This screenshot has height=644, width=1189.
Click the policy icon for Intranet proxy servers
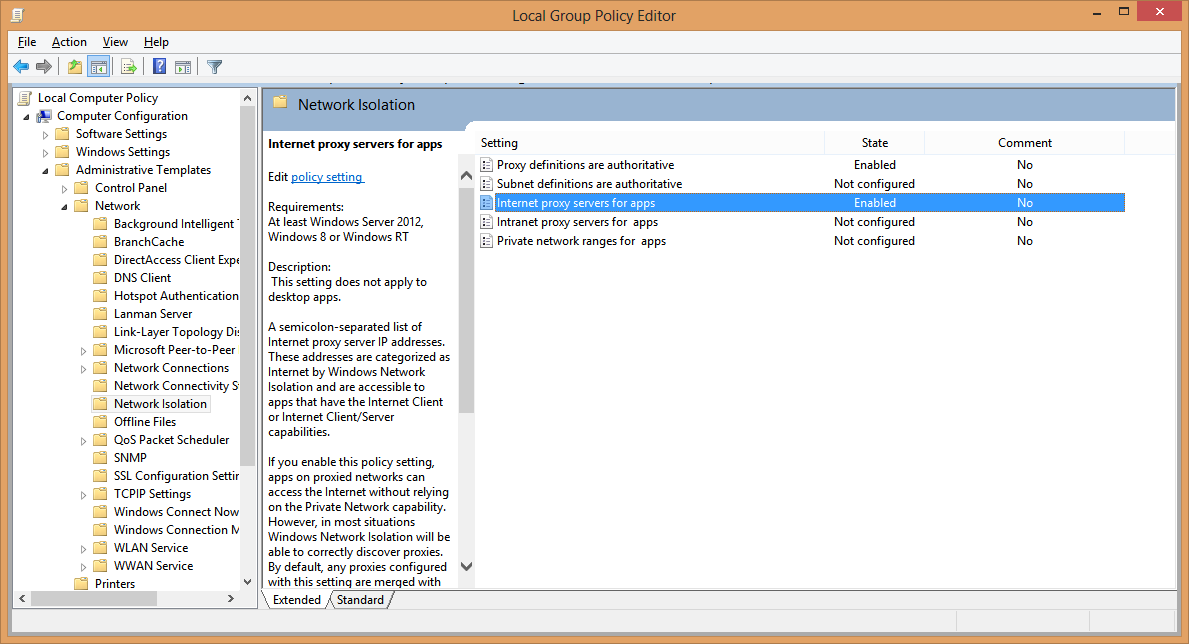pos(487,221)
